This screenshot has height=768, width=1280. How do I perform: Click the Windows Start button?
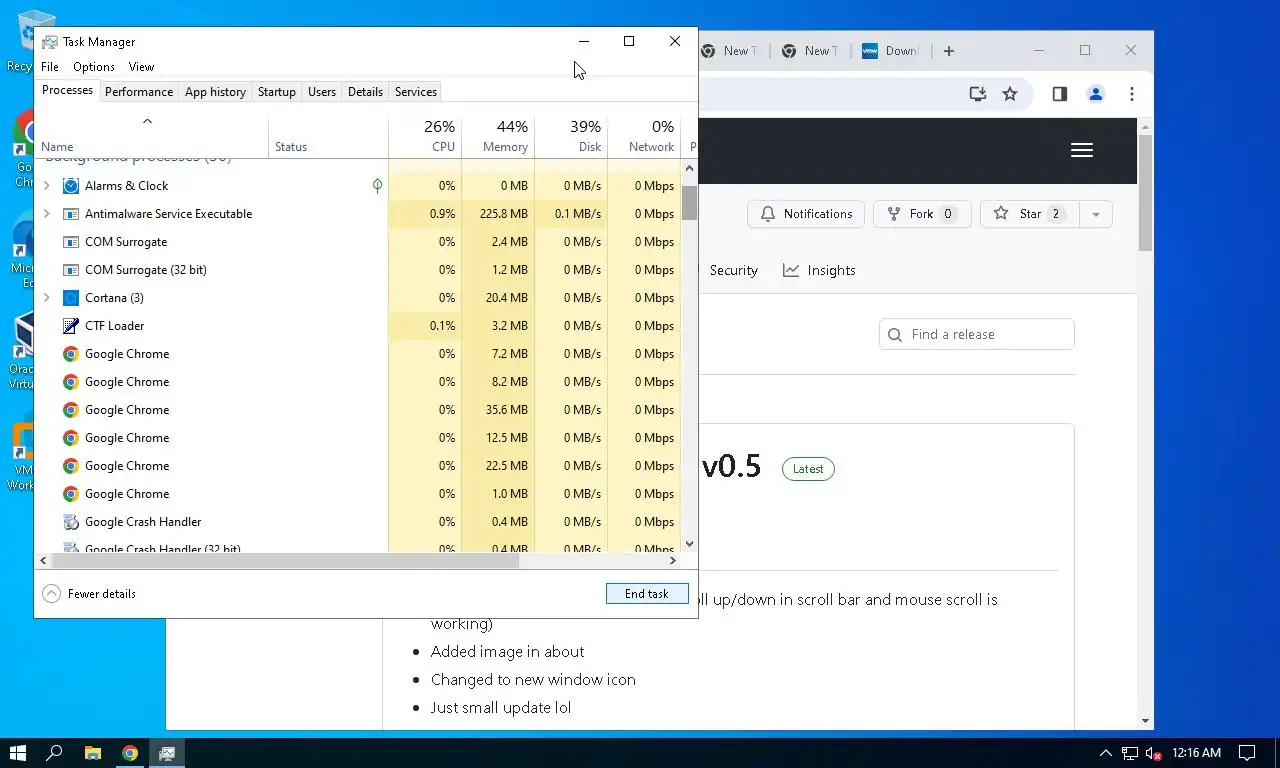[x=17, y=753]
